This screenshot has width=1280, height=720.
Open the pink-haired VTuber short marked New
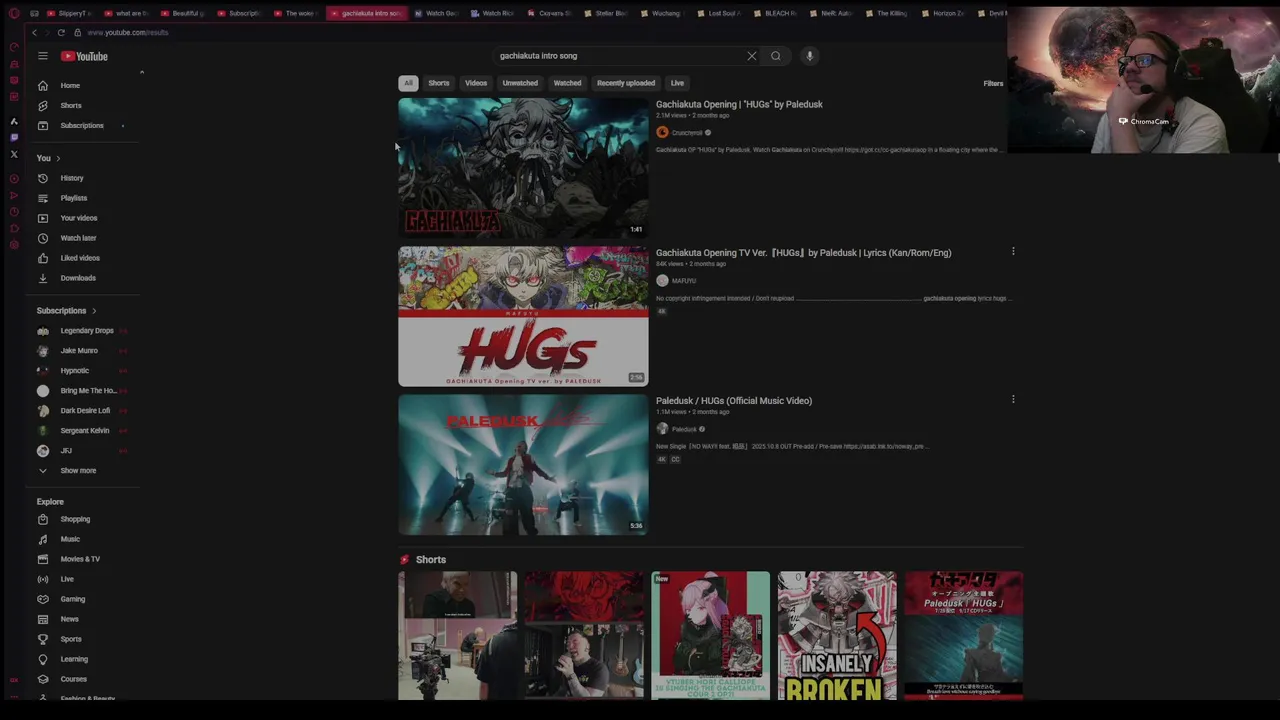click(x=711, y=636)
